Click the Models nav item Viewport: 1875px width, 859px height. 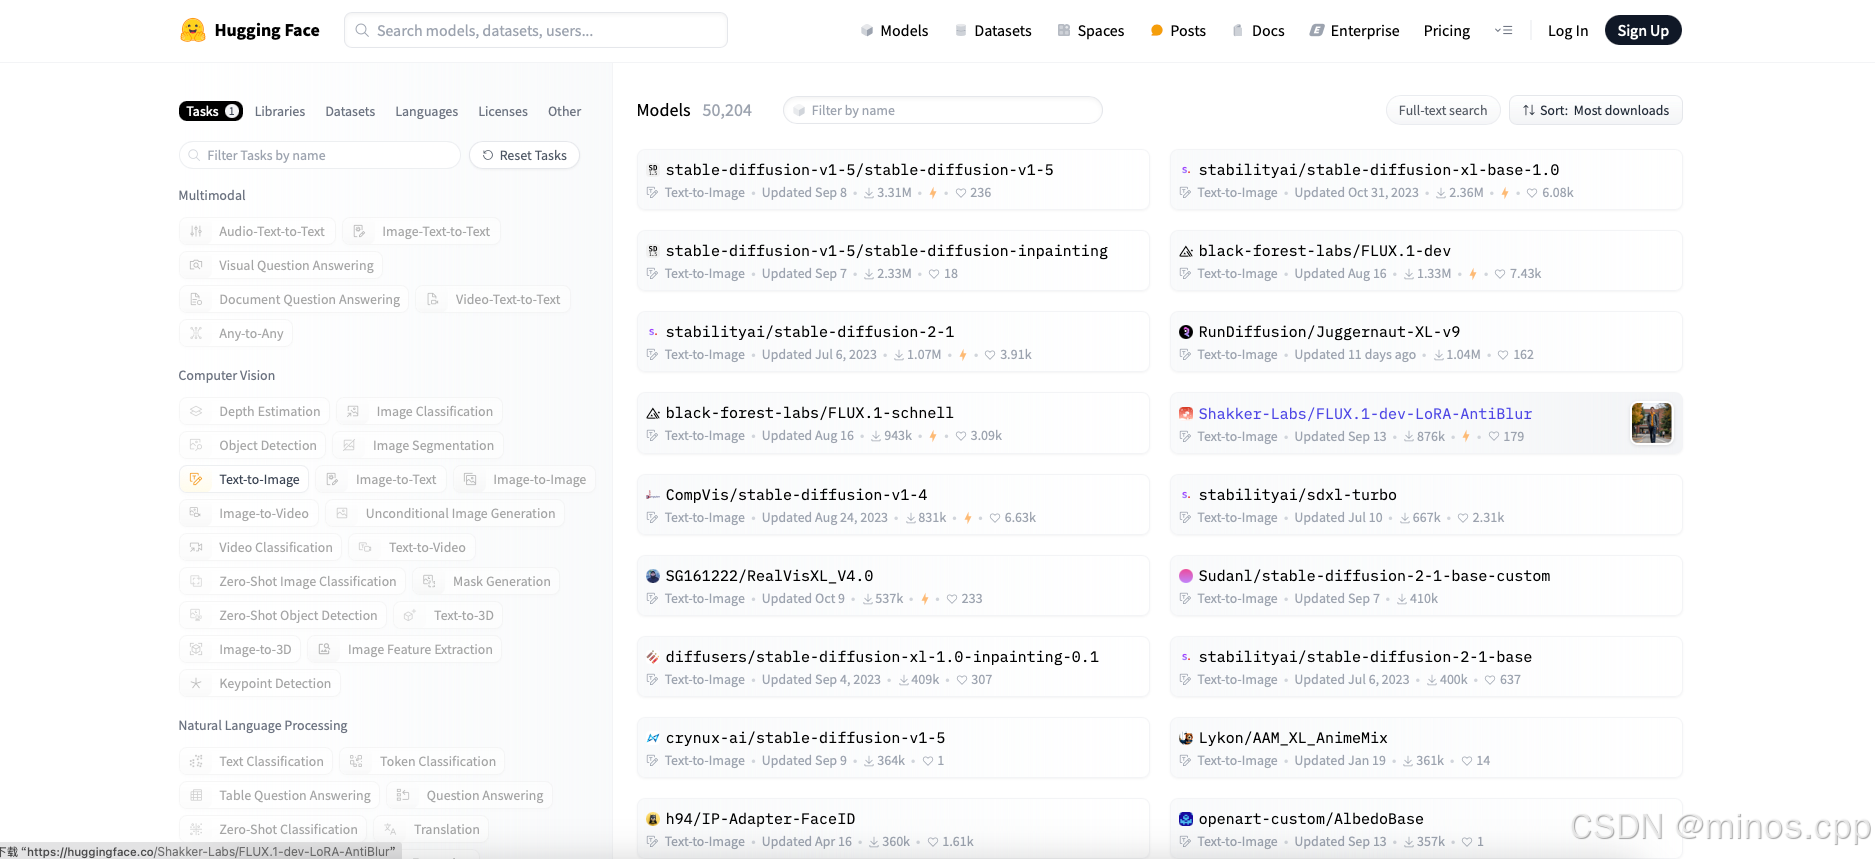point(894,31)
